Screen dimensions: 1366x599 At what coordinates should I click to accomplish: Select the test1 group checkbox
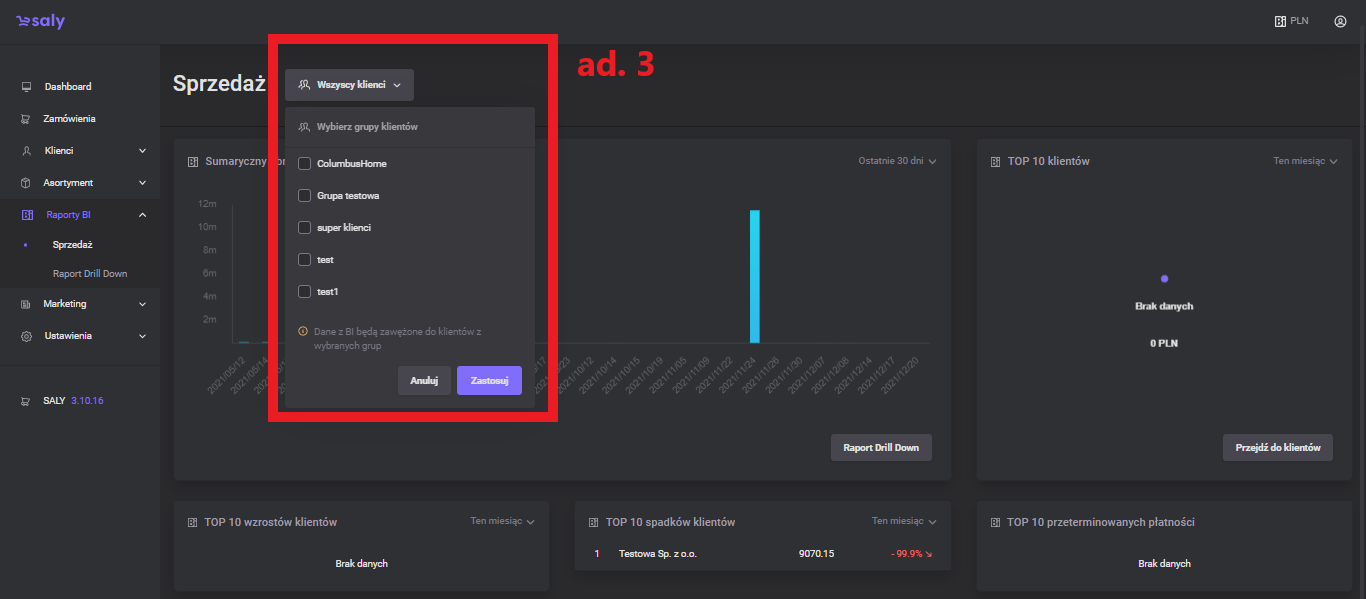[305, 292]
